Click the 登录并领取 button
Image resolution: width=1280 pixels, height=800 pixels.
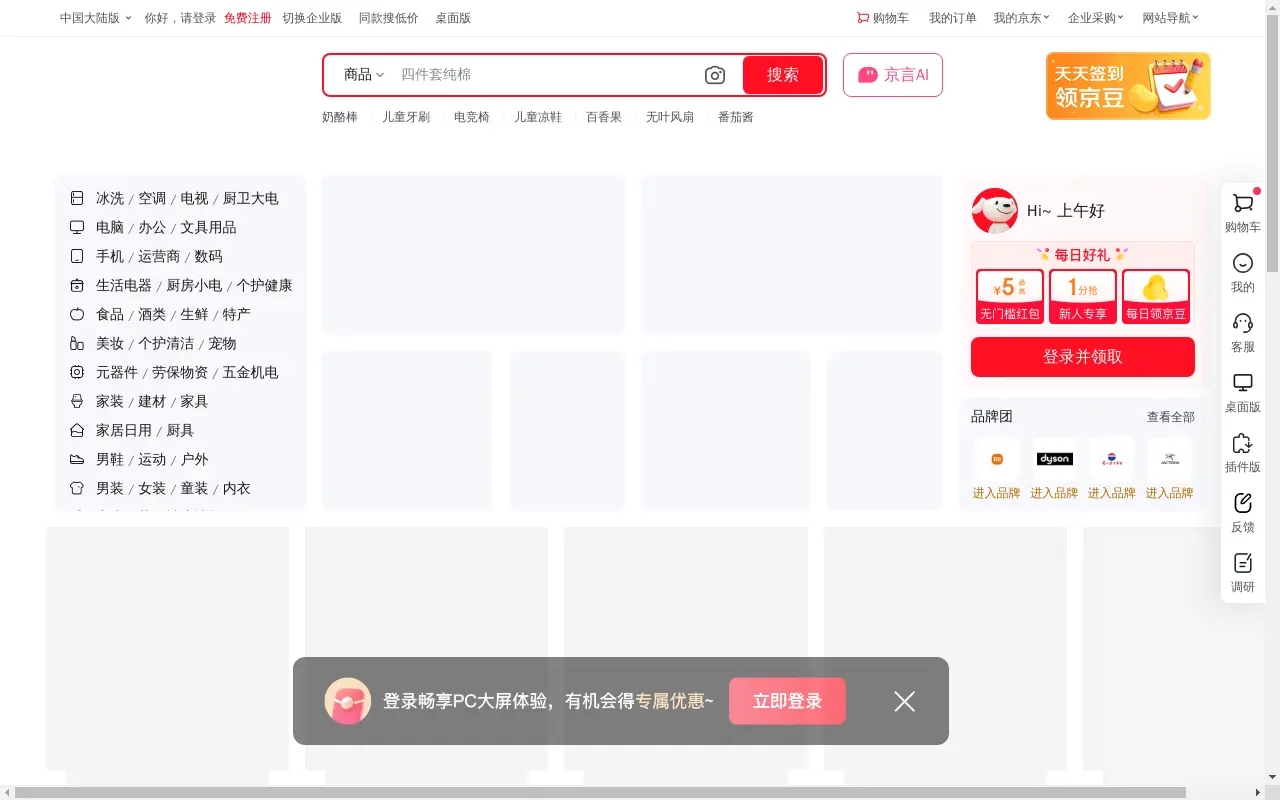point(1083,357)
